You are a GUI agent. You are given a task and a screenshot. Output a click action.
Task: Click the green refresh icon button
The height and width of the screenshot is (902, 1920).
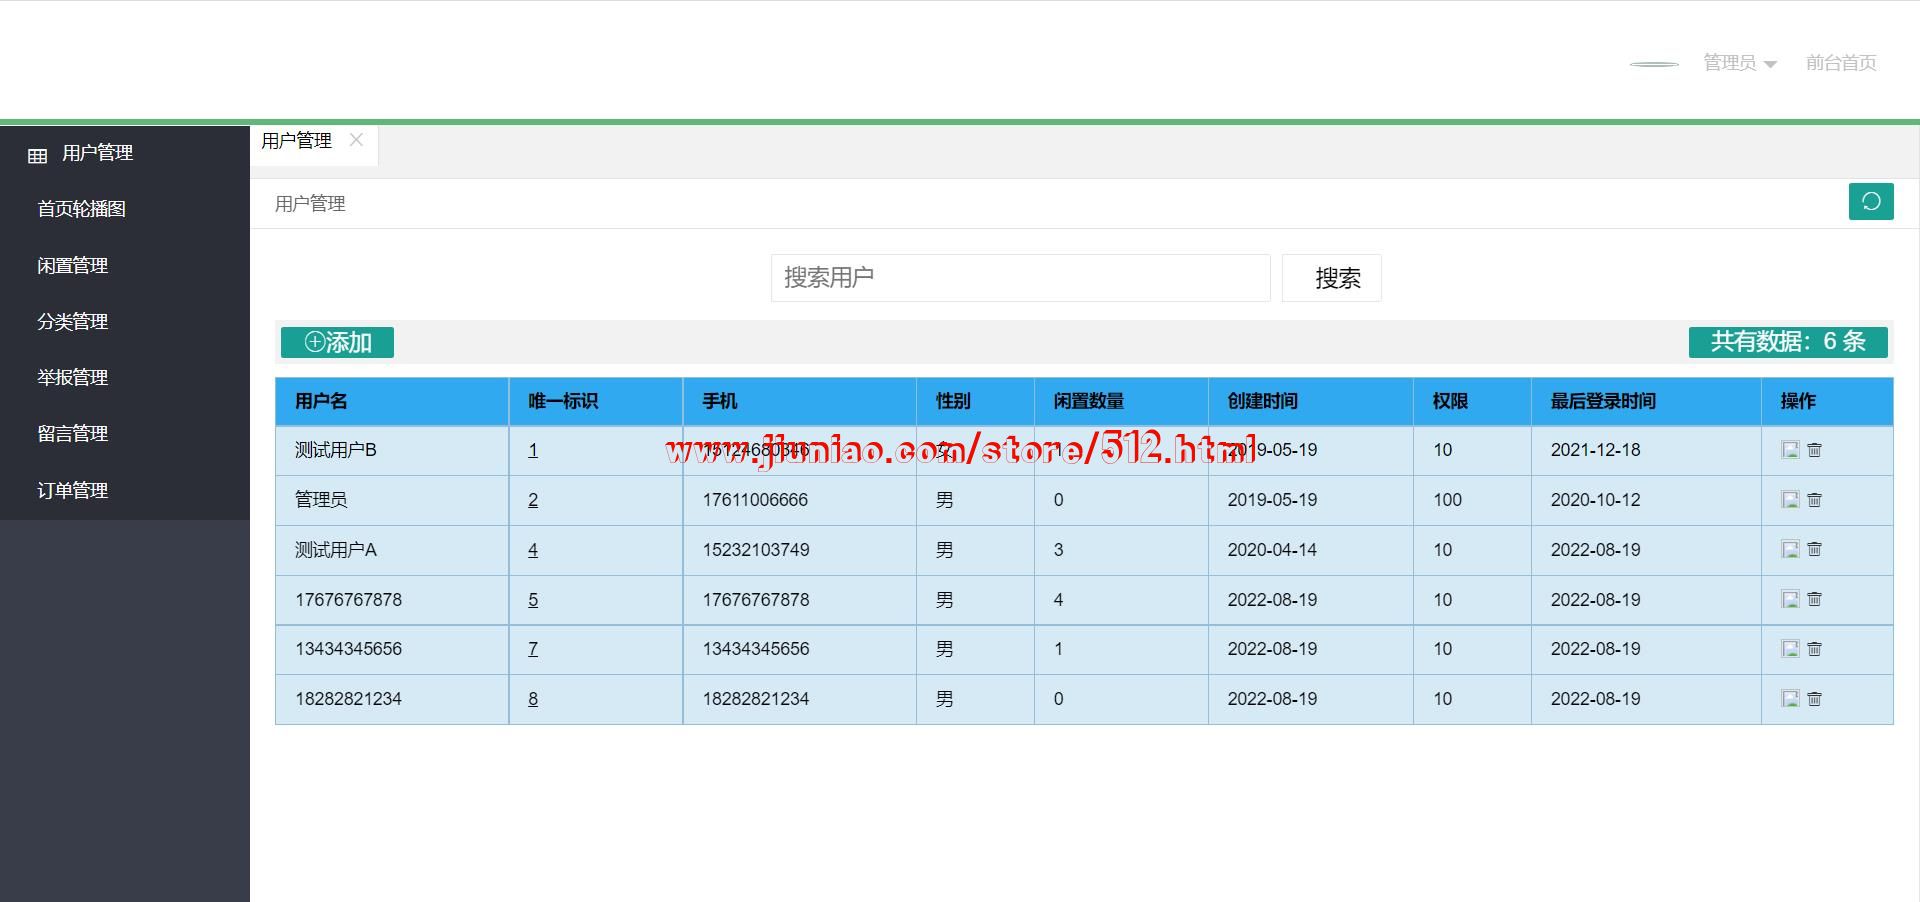1870,202
